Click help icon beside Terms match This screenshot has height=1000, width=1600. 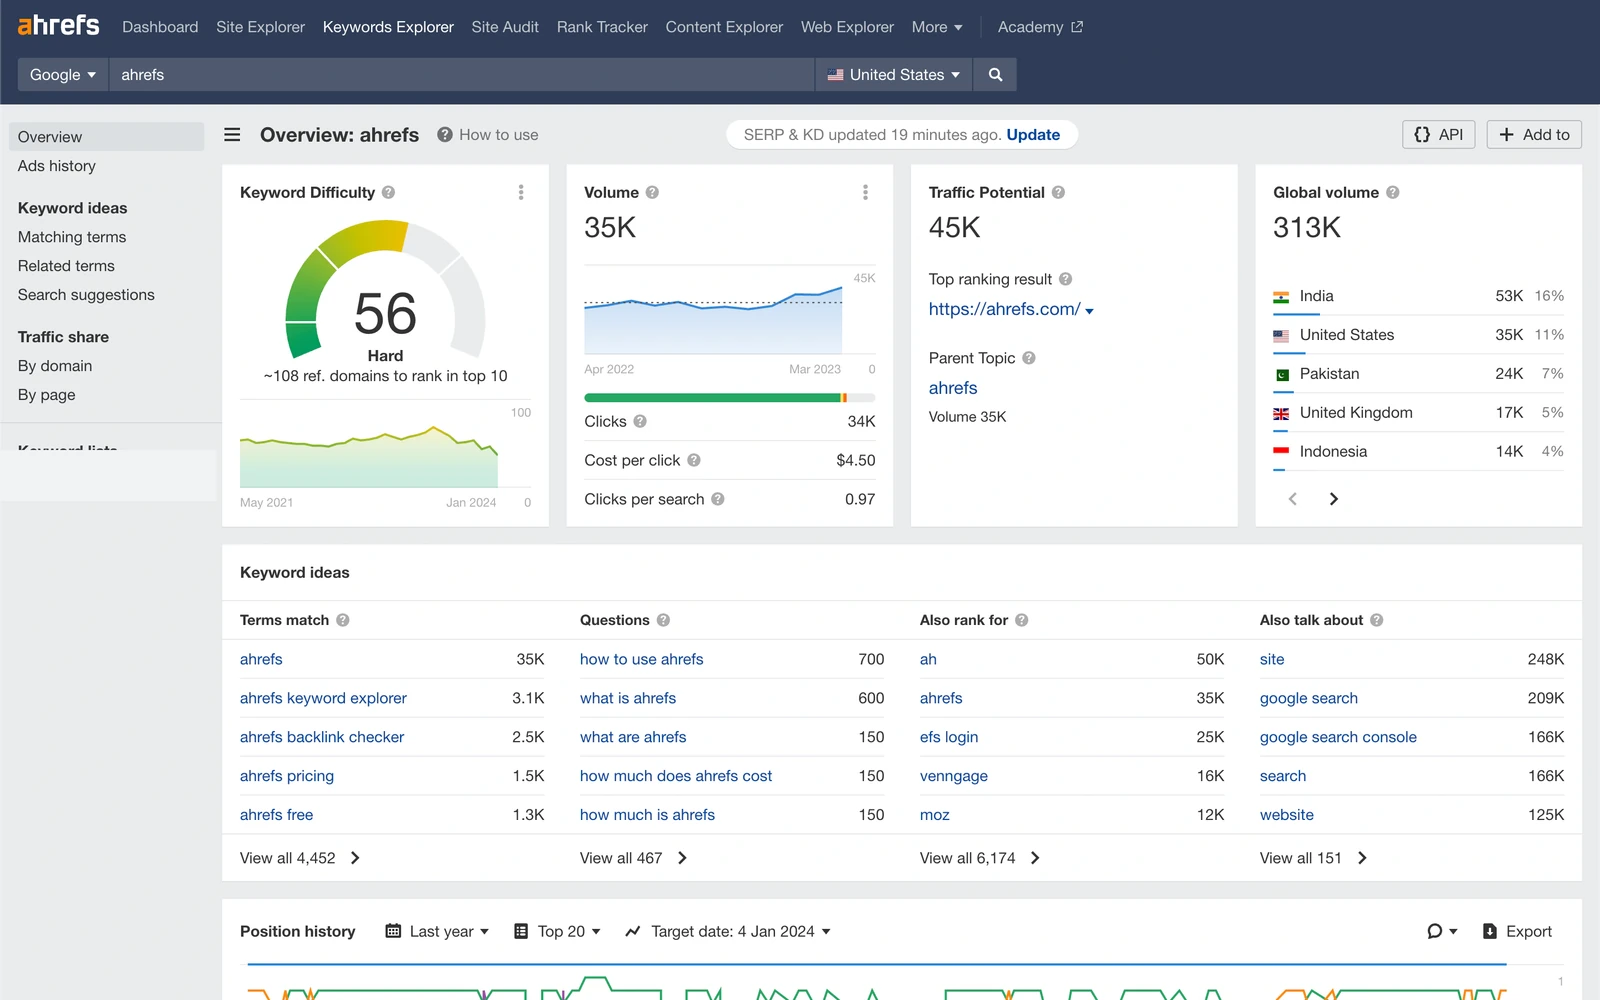[x=343, y=620]
